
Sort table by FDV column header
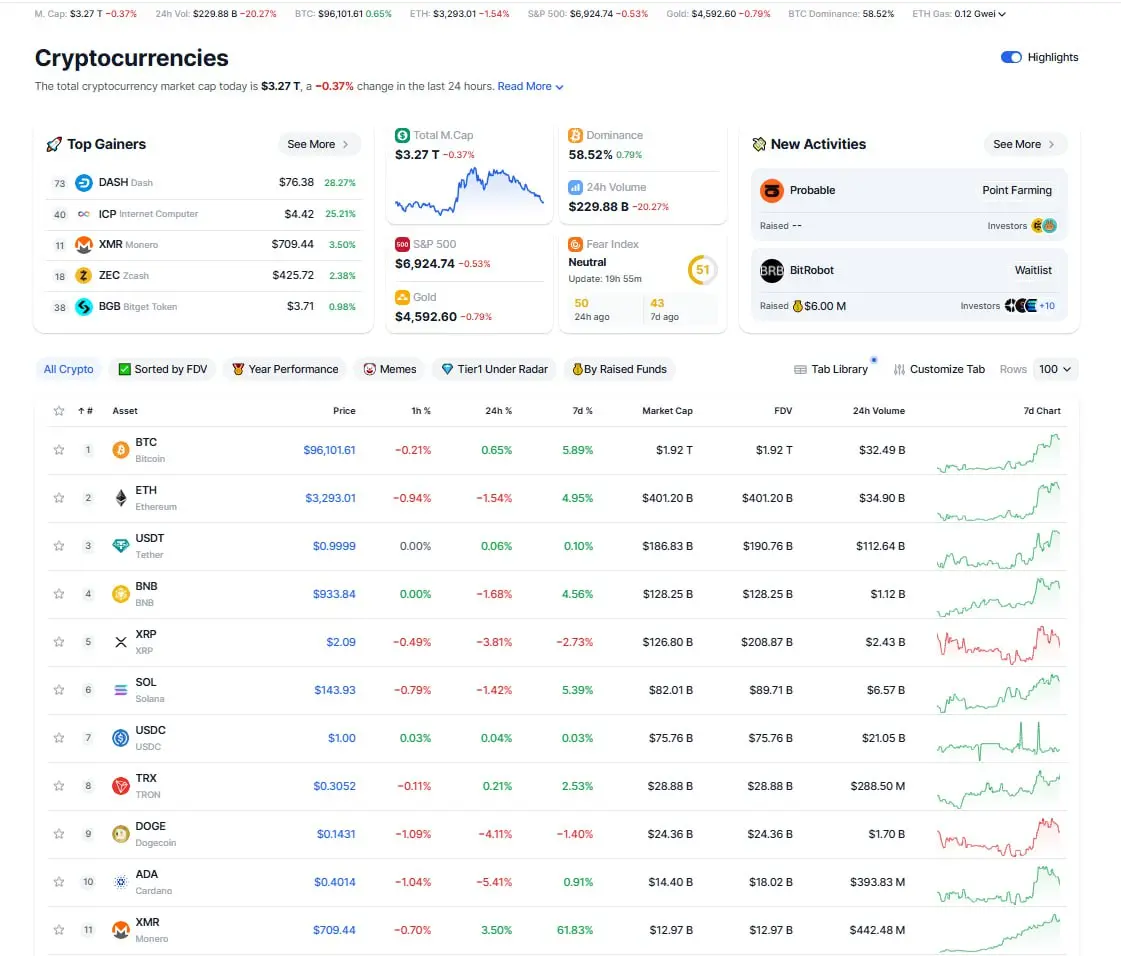coord(783,410)
